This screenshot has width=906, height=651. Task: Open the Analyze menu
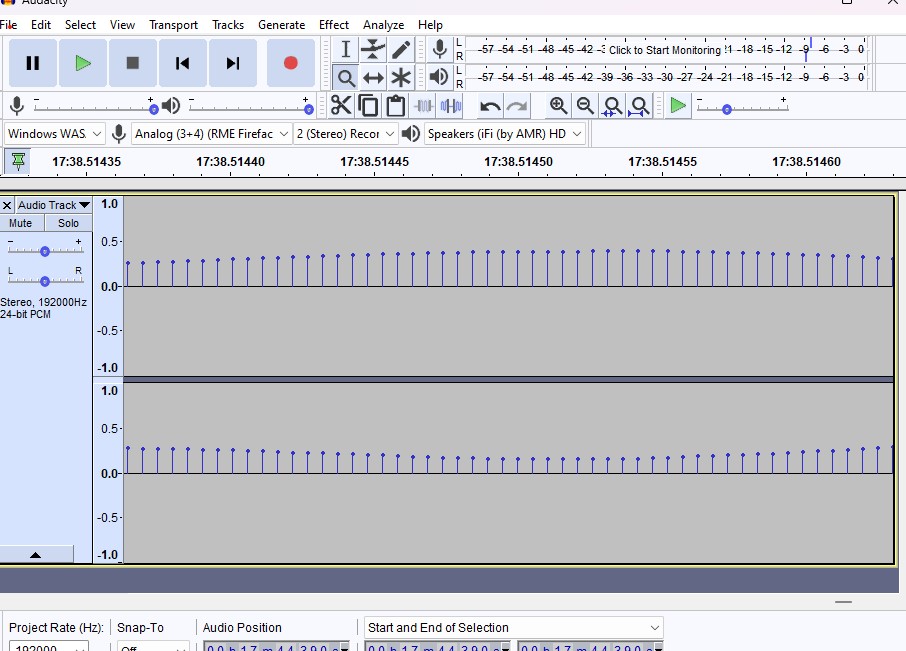pyautogui.click(x=384, y=25)
